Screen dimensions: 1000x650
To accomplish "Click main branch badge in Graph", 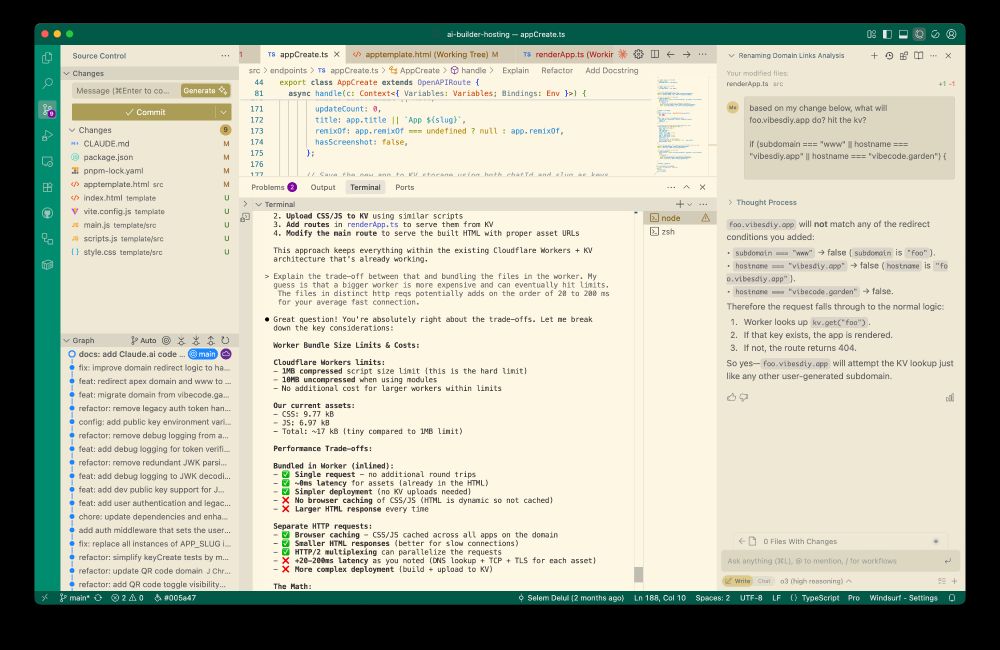I will point(203,354).
